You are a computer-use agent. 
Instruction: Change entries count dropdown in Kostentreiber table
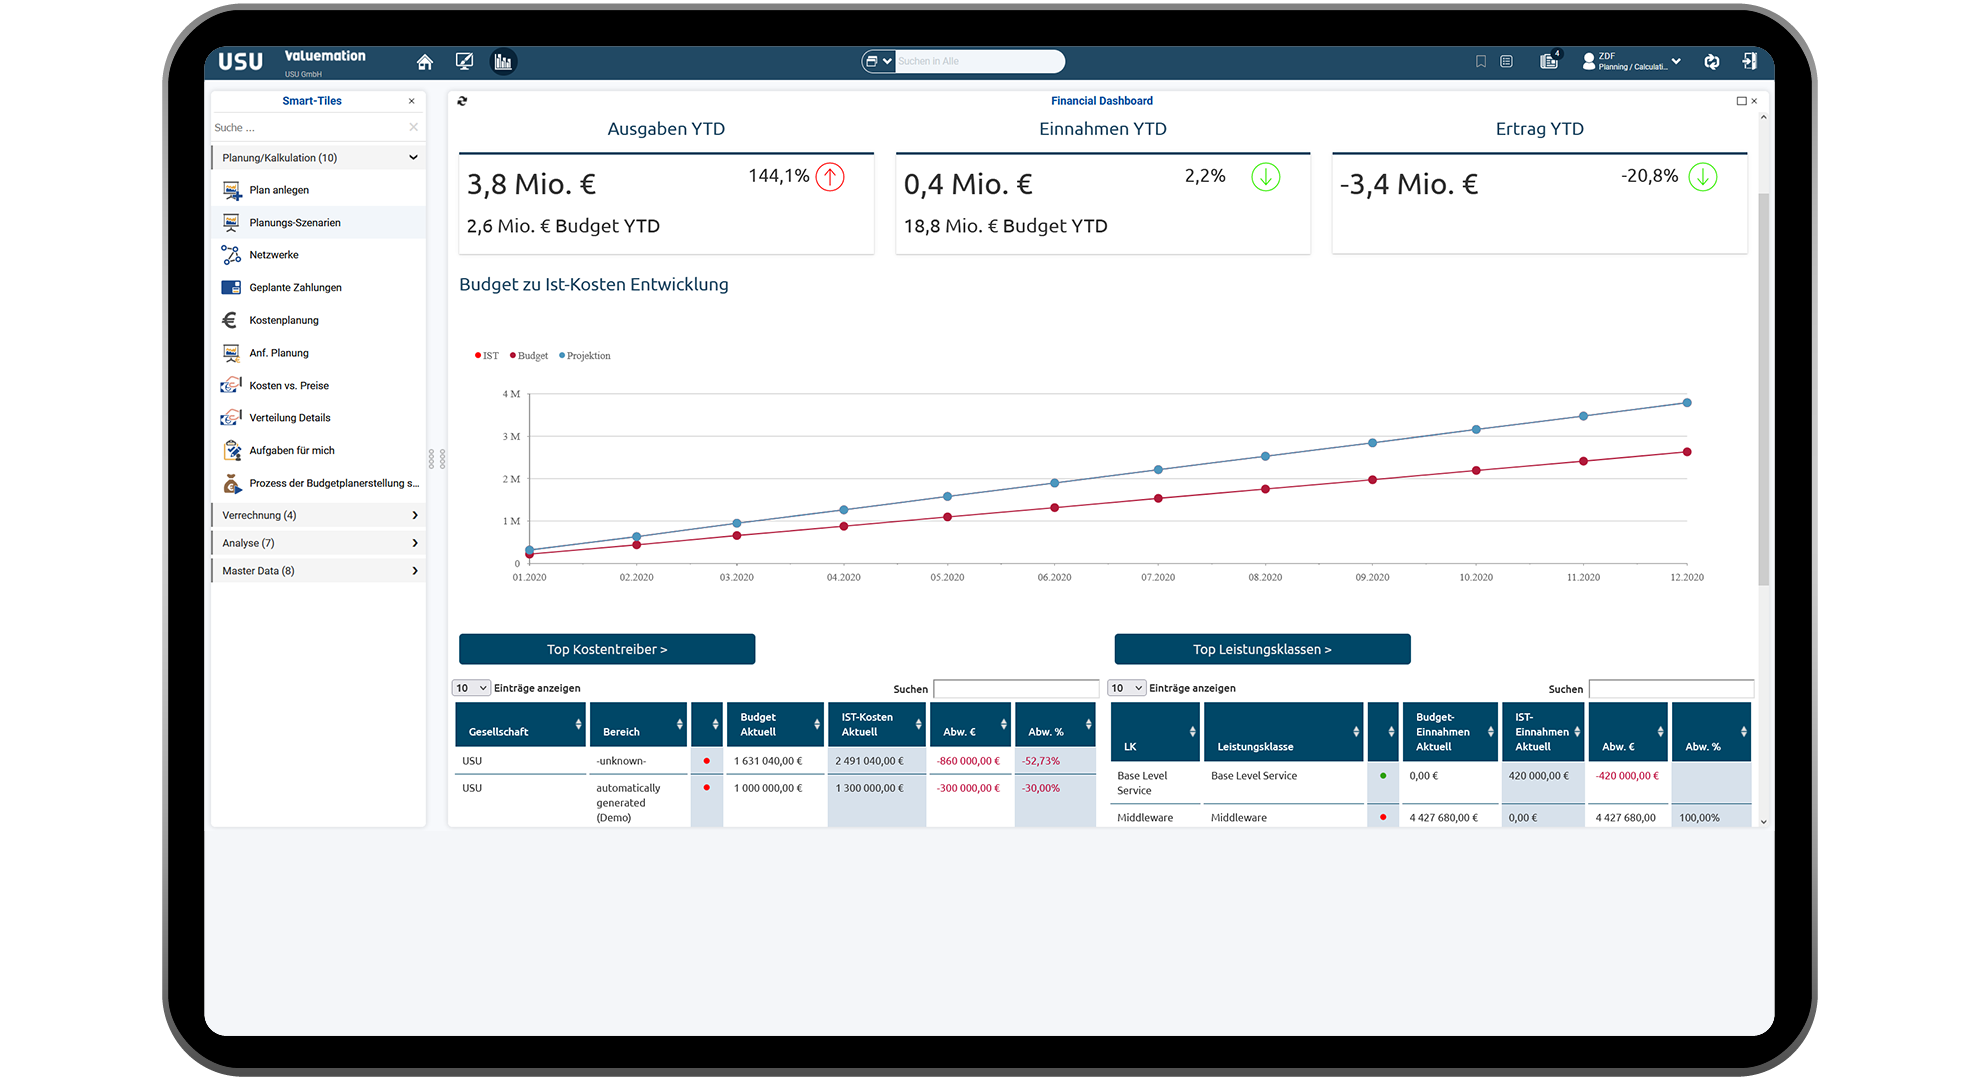point(471,688)
